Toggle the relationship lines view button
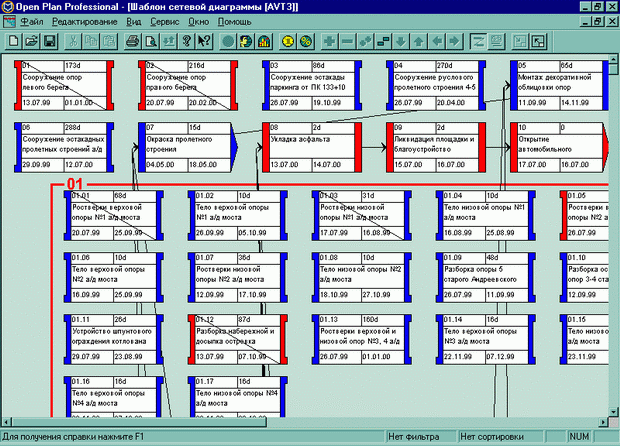The width and height of the screenshot is (620, 446). click(x=479, y=41)
